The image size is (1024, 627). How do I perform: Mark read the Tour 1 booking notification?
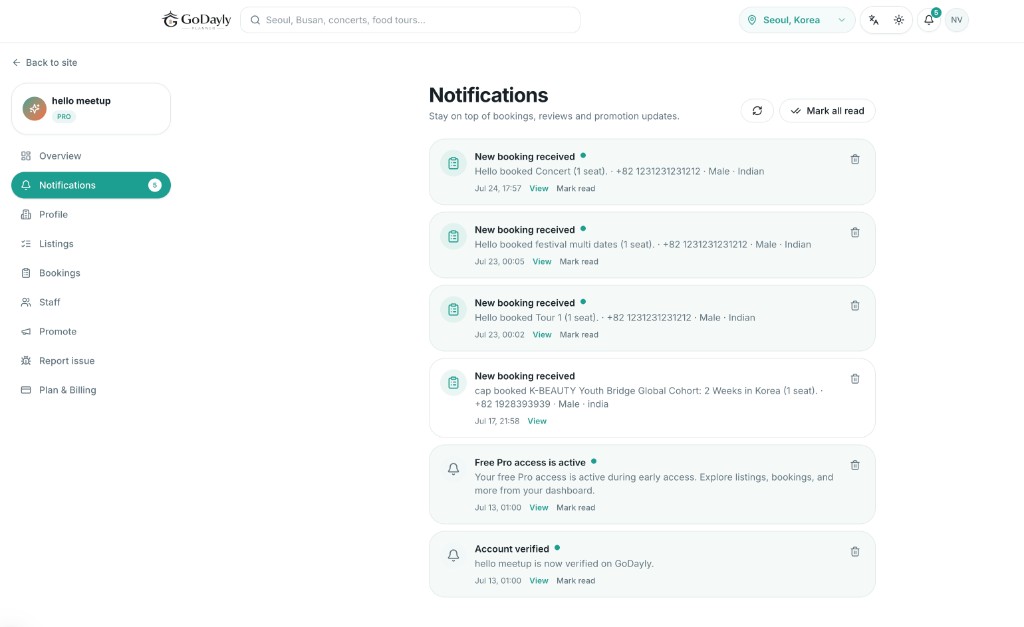pyautogui.click(x=579, y=335)
